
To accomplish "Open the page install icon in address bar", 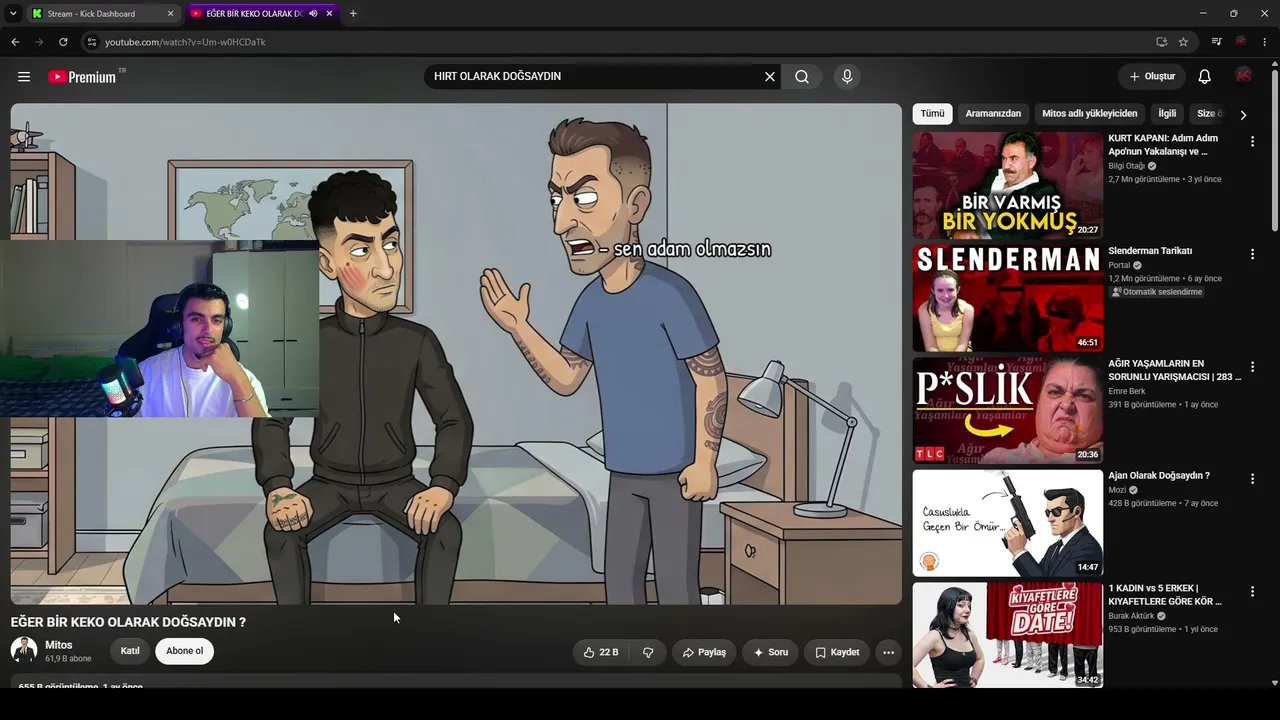I will click(x=1161, y=42).
